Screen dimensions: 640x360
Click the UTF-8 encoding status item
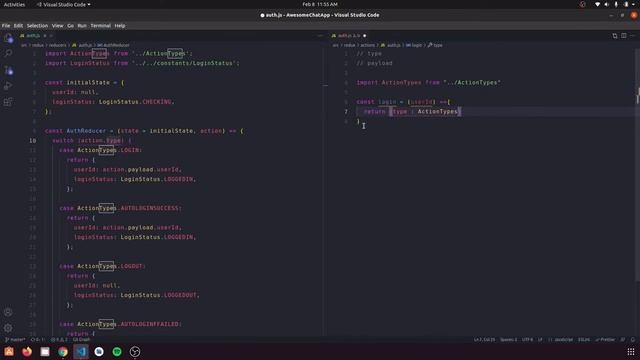click(x=527, y=340)
